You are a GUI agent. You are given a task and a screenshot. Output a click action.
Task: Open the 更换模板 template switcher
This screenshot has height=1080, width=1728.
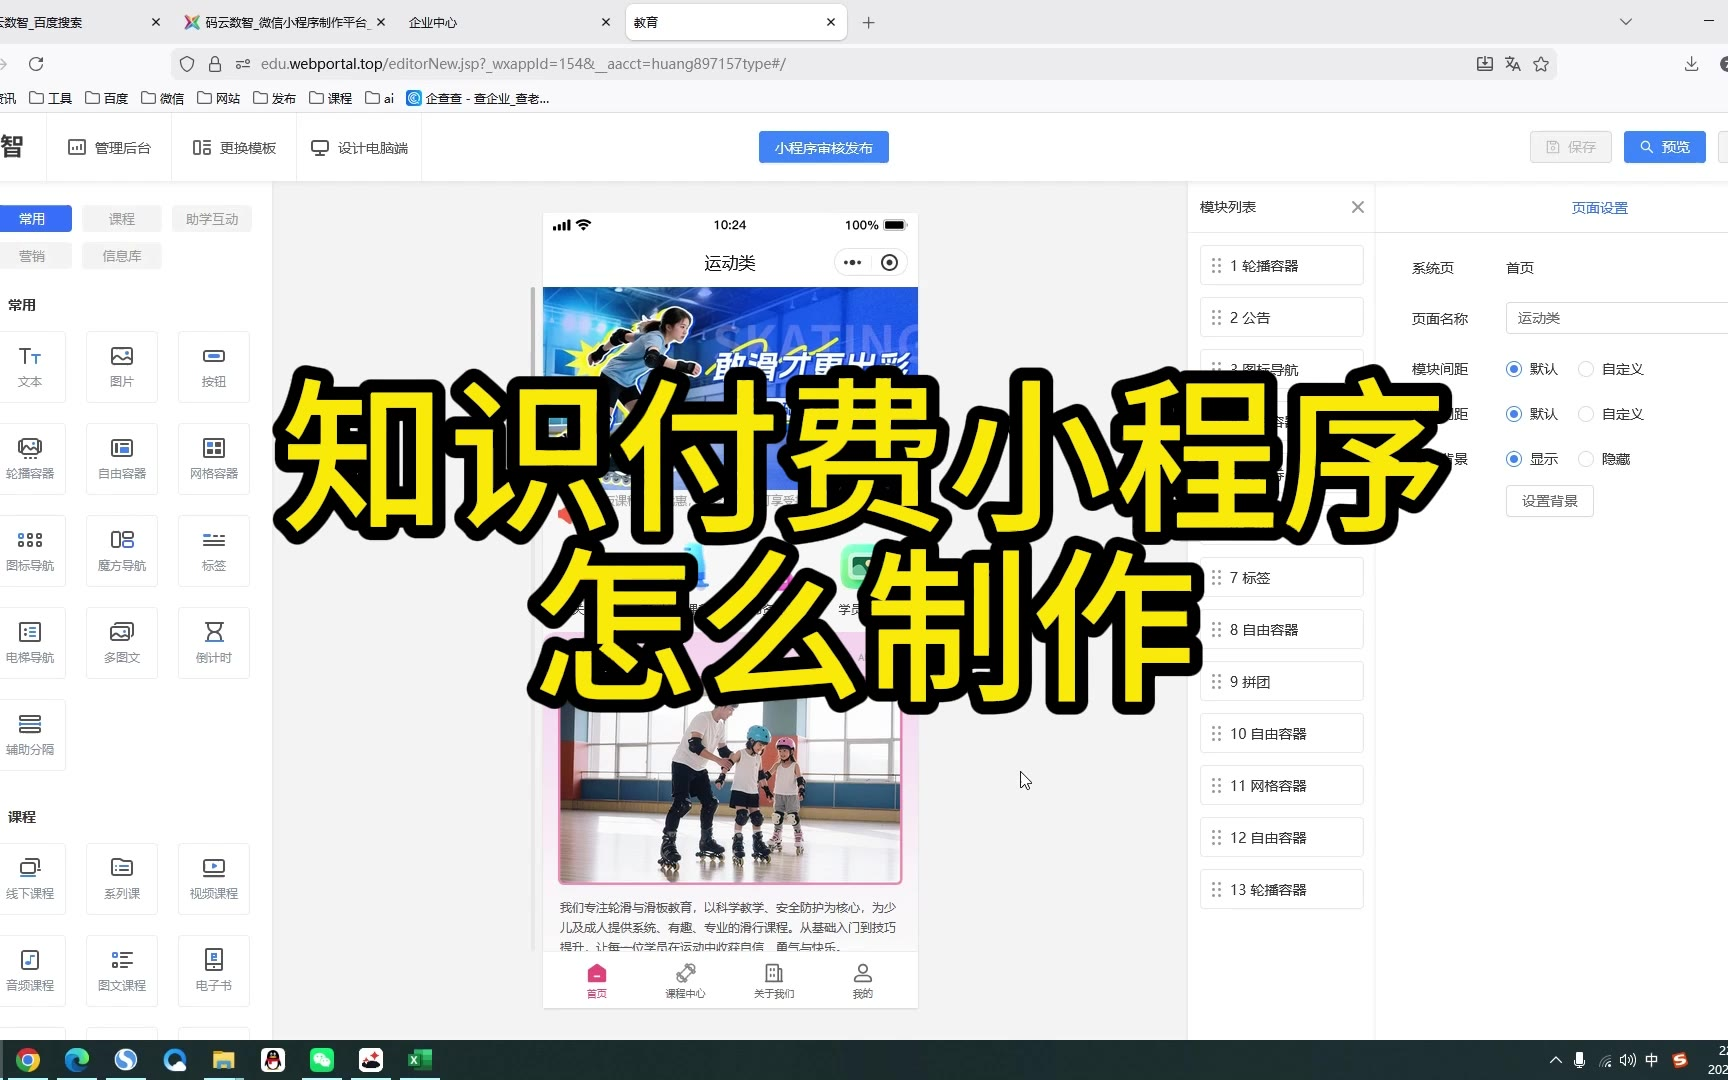point(234,148)
